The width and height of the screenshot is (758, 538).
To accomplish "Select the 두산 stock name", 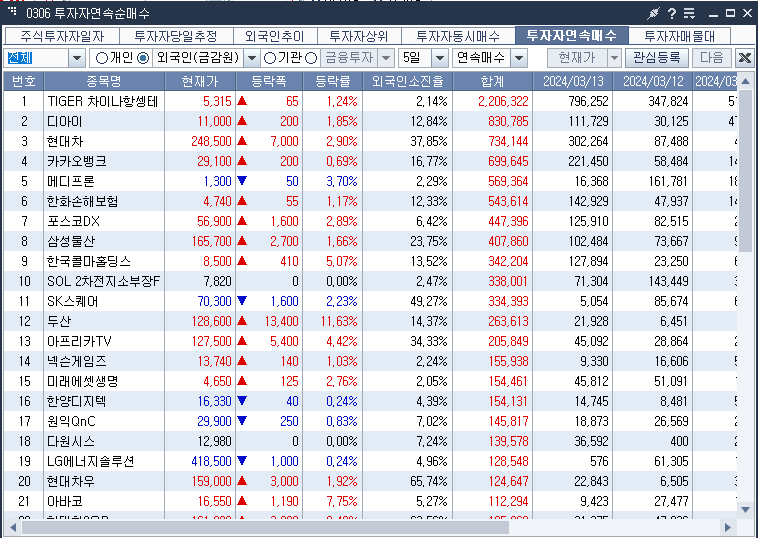I will click(58, 321).
